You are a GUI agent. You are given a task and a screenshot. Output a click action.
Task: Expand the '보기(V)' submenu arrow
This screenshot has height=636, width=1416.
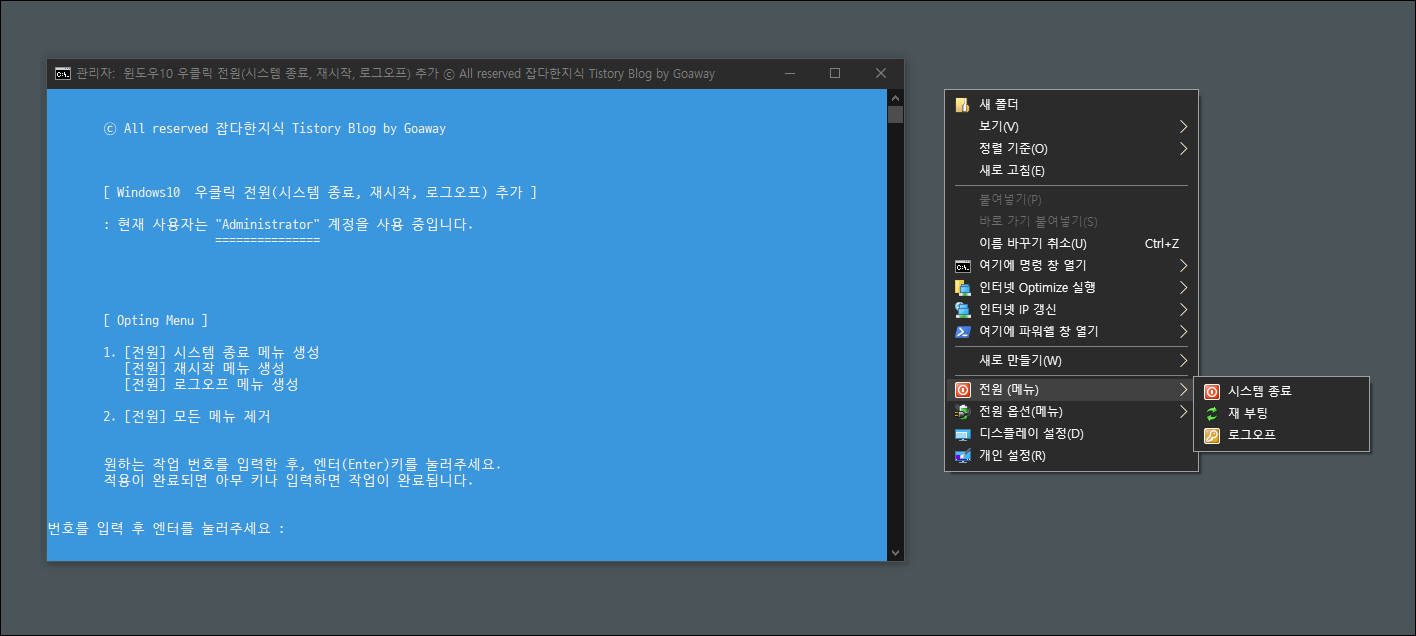pos(1183,127)
